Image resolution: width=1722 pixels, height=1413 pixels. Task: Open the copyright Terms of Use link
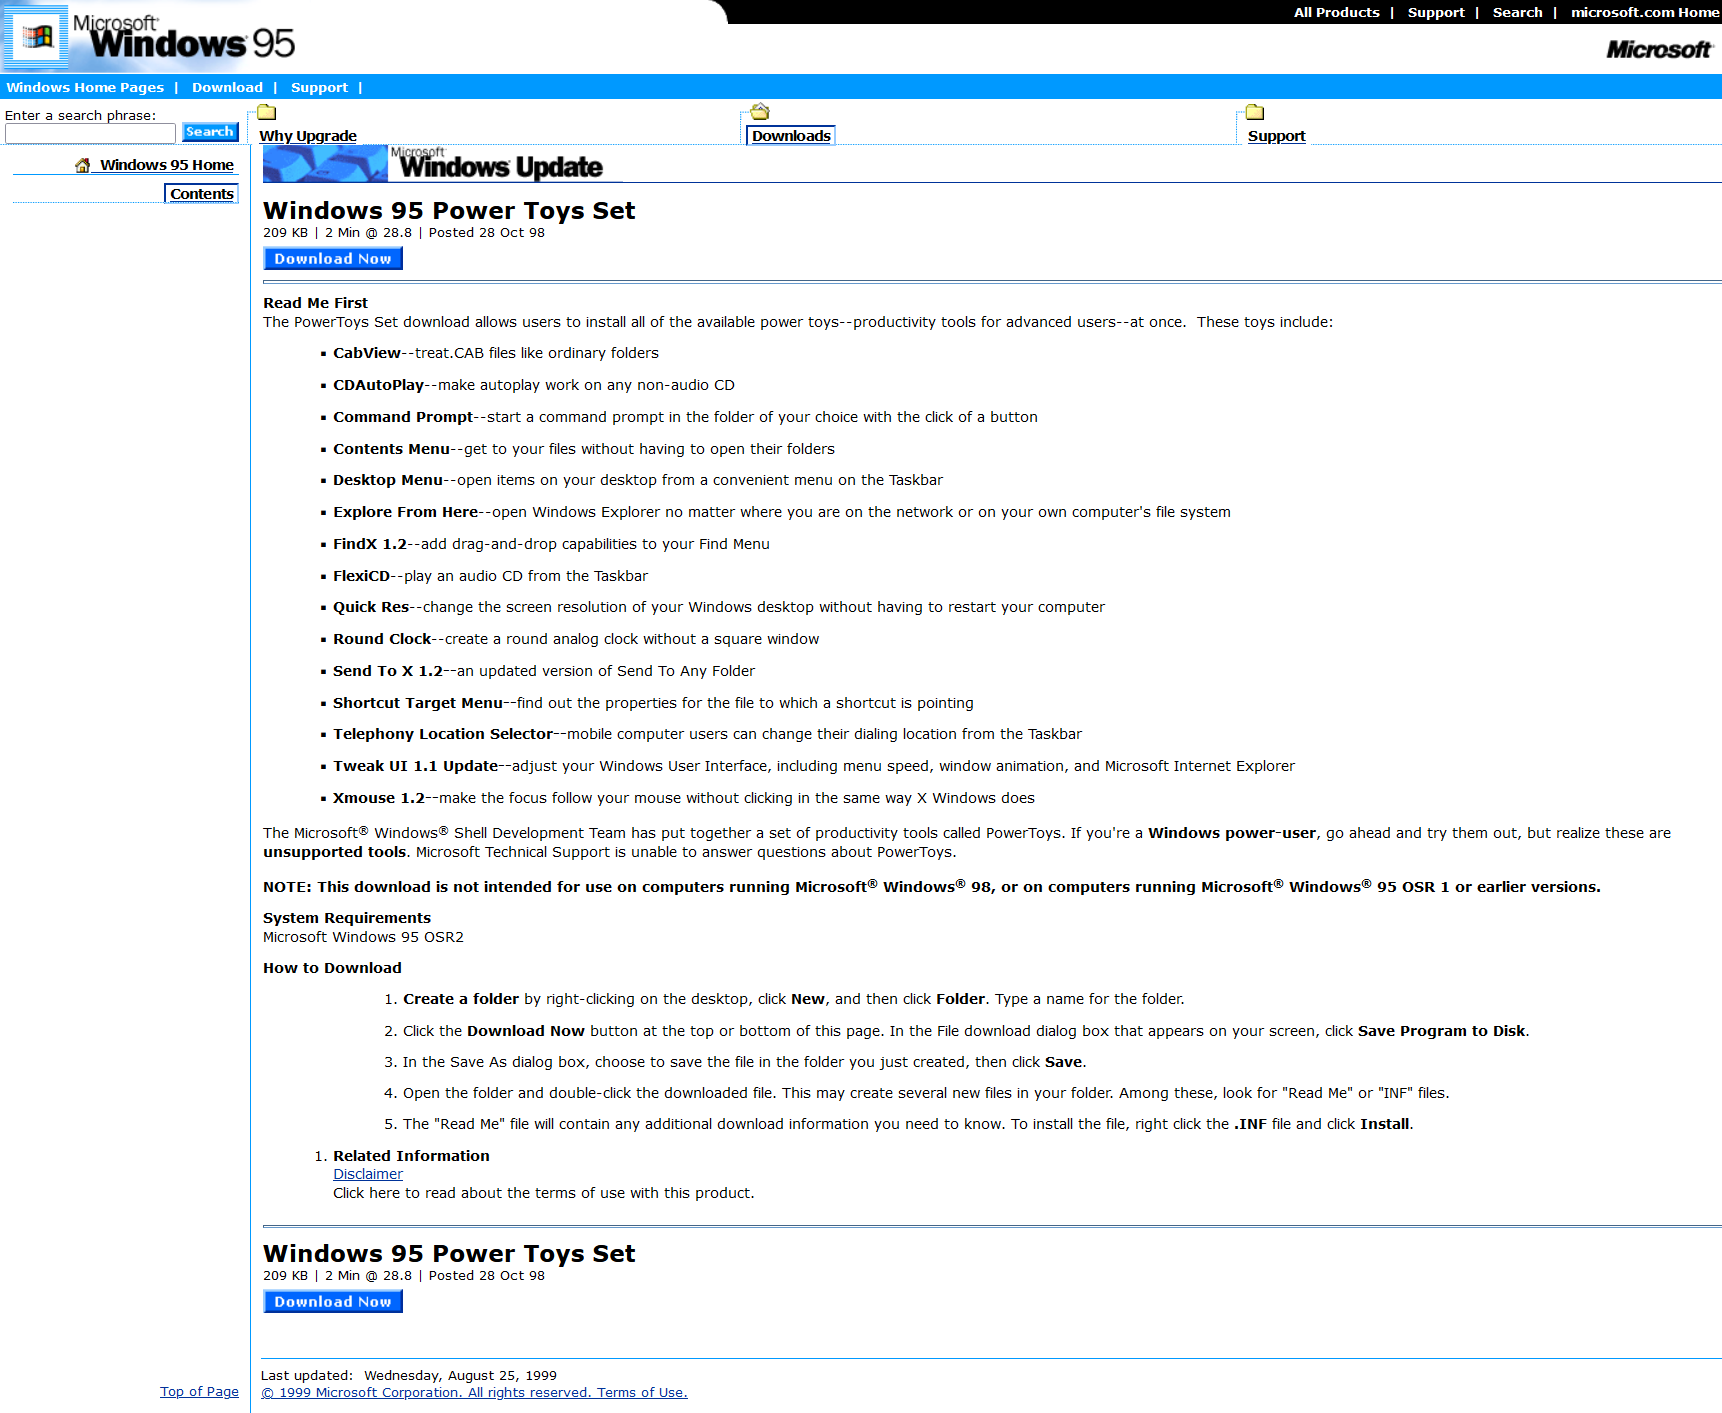click(474, 1392)
